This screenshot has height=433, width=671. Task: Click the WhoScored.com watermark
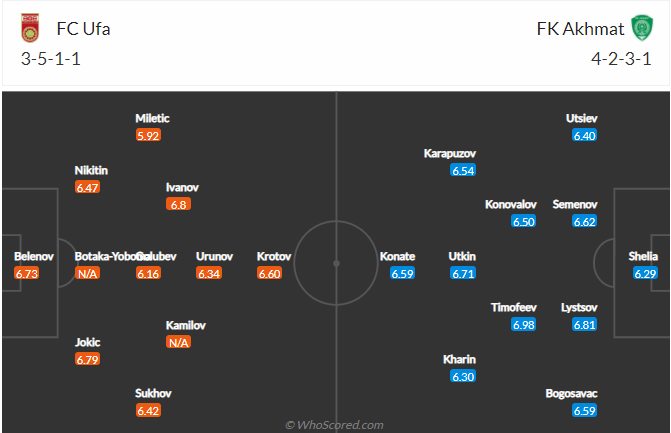click(334, 425)
